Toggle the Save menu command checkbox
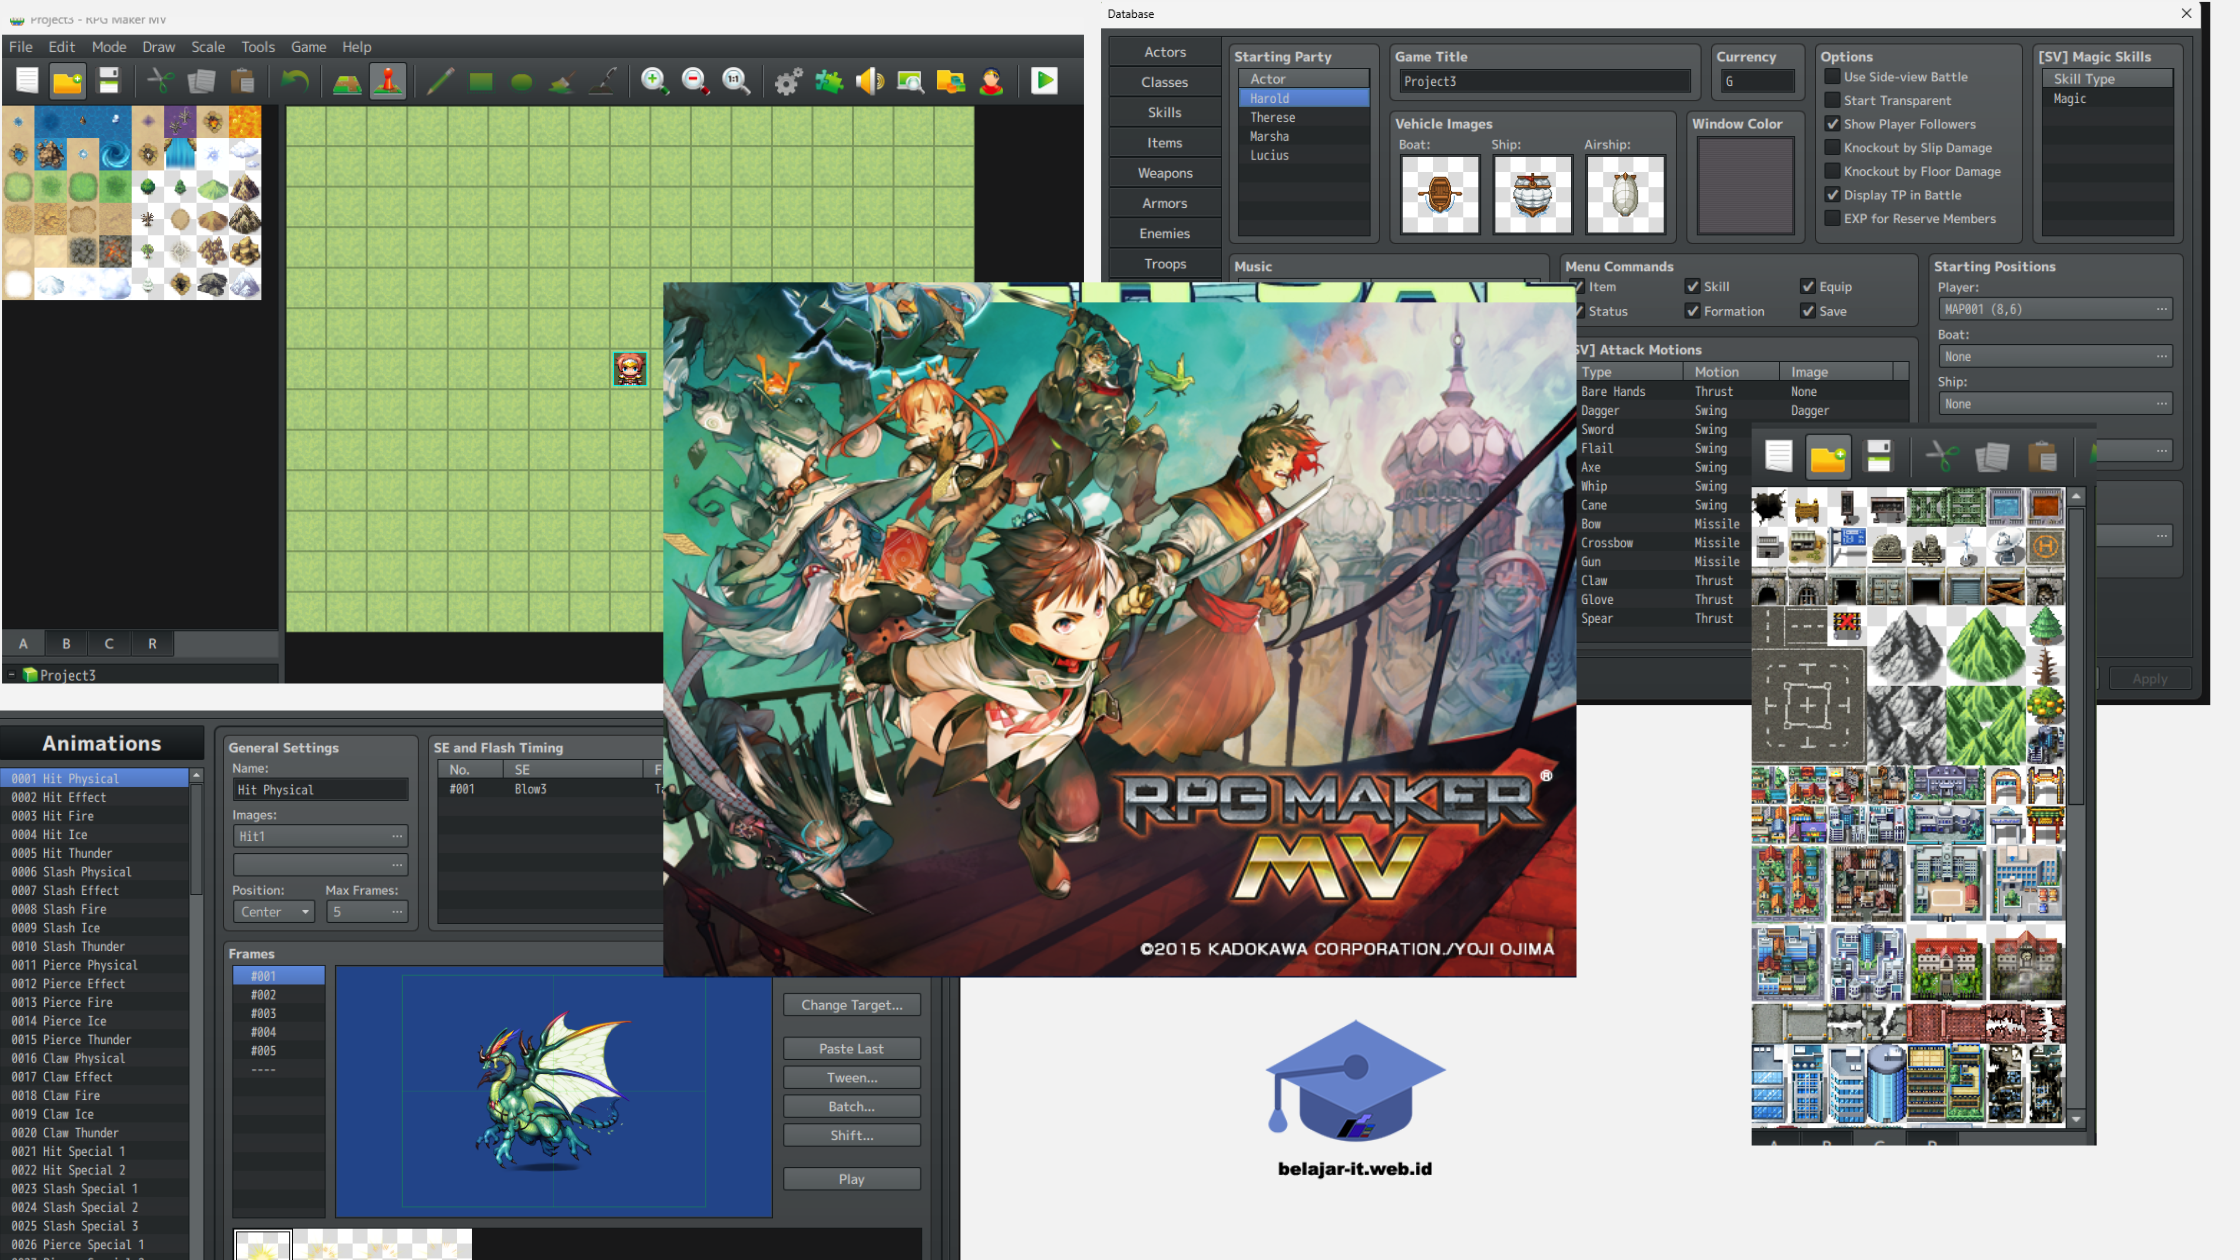Image resolution: width=2240 pixels, height=1260 pixels. pyautogui.click(x=1808, y=311)
